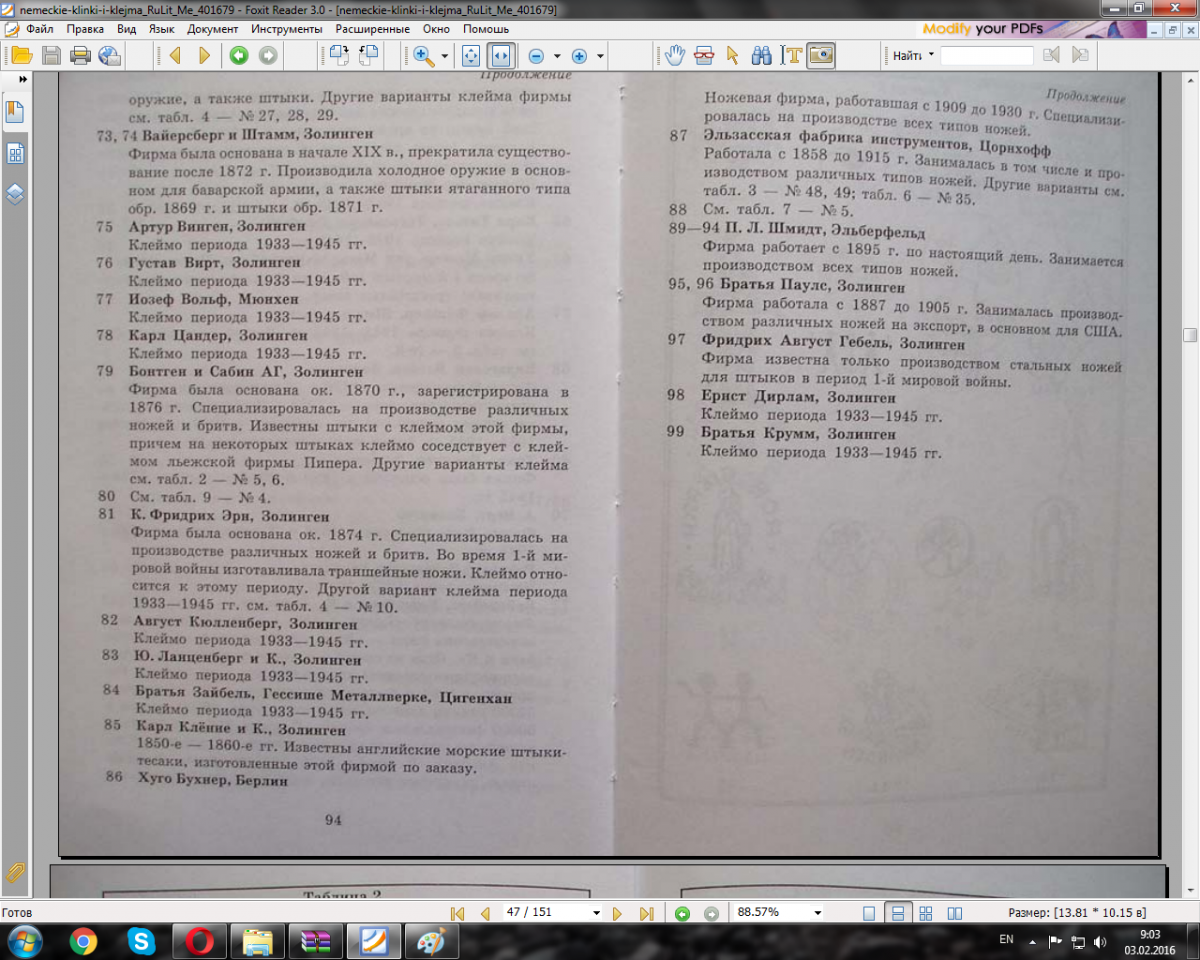
Task: Open the Инструменты menu
Action: pyautogui.click(x=287, y=29)
